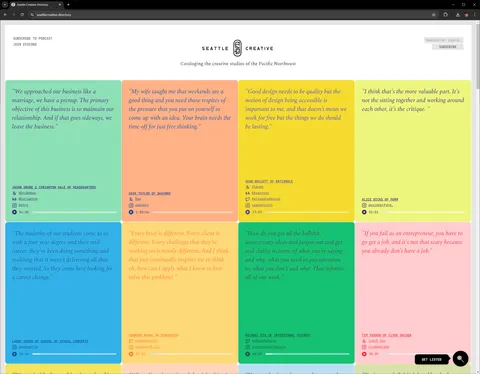The width and height of the screenshot is (480, 374).
Task: Open the Subscribe to Podcast link
Action: point(33,38)
